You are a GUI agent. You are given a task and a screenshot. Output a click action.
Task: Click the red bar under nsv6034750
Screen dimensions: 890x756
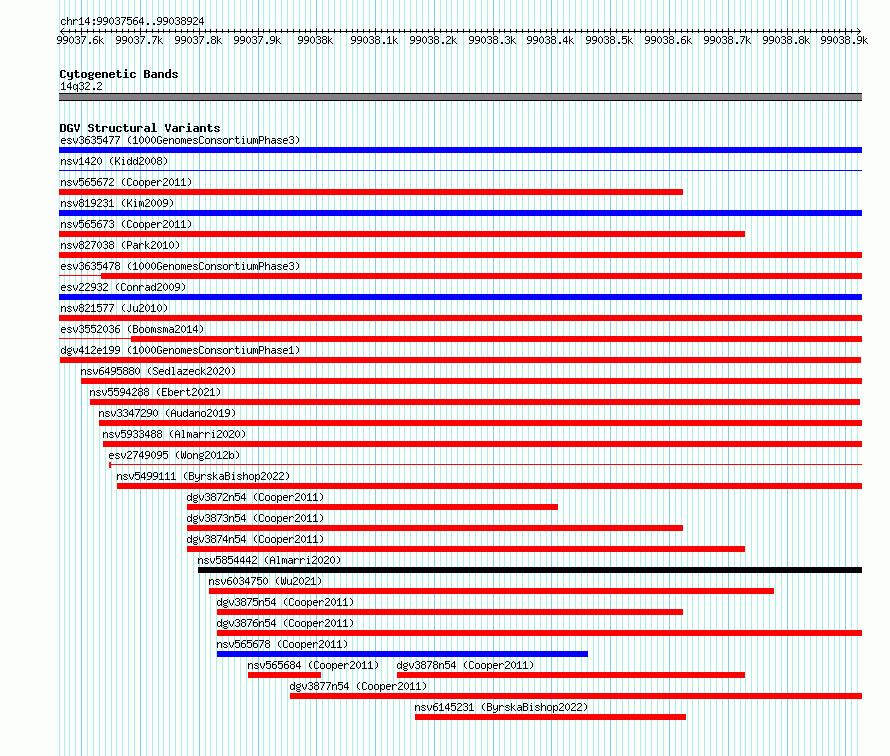(x=492, y=591)
